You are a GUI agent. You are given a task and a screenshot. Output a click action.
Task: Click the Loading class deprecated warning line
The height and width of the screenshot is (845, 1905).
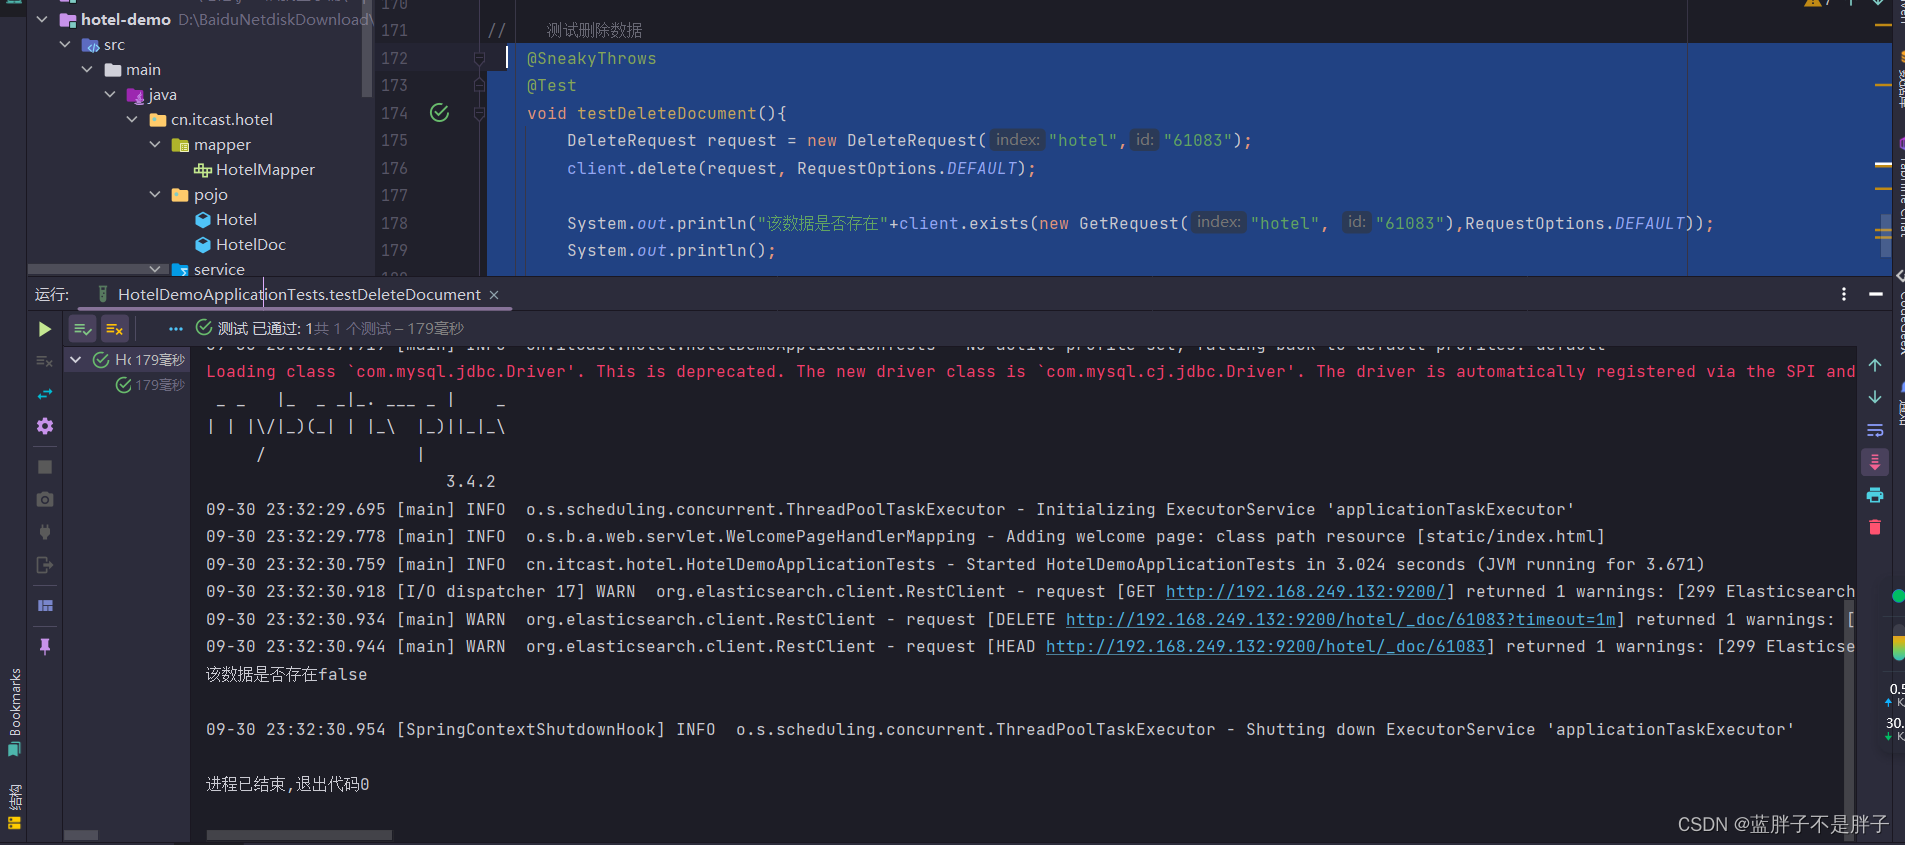[x=1030, y=372]
